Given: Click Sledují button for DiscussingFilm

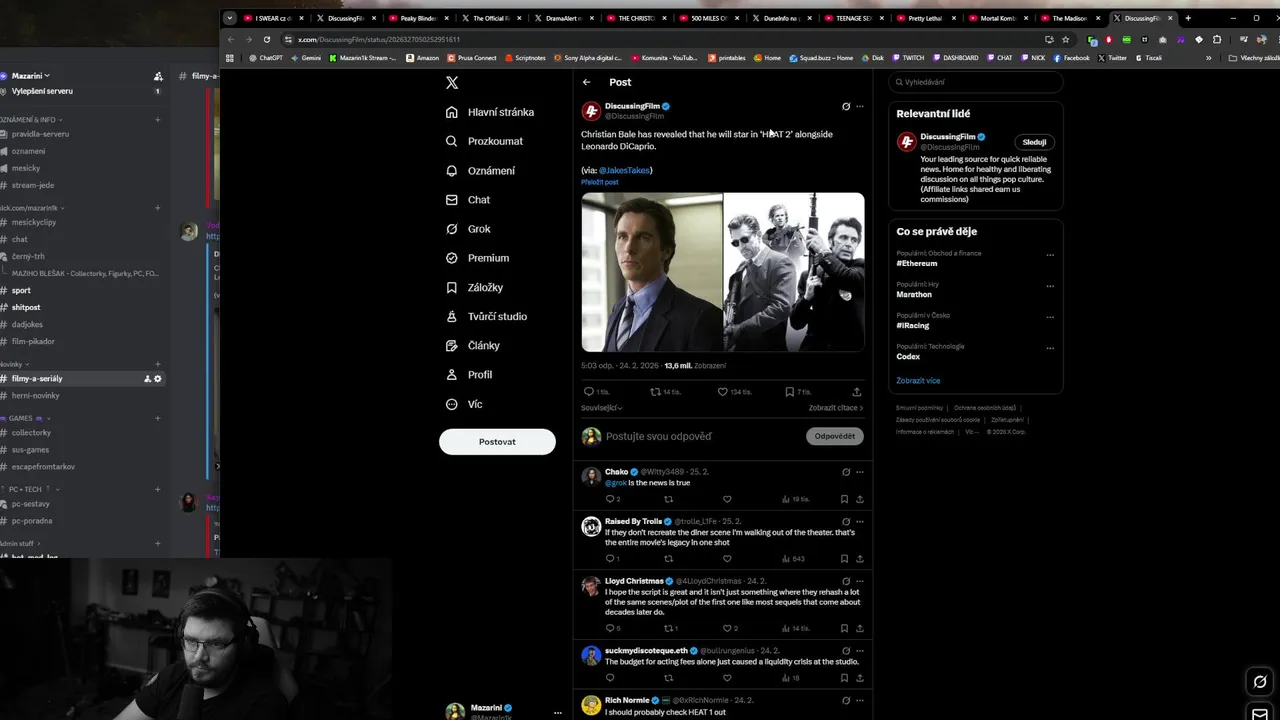Looking at the screenshot, I should 1034,142.
